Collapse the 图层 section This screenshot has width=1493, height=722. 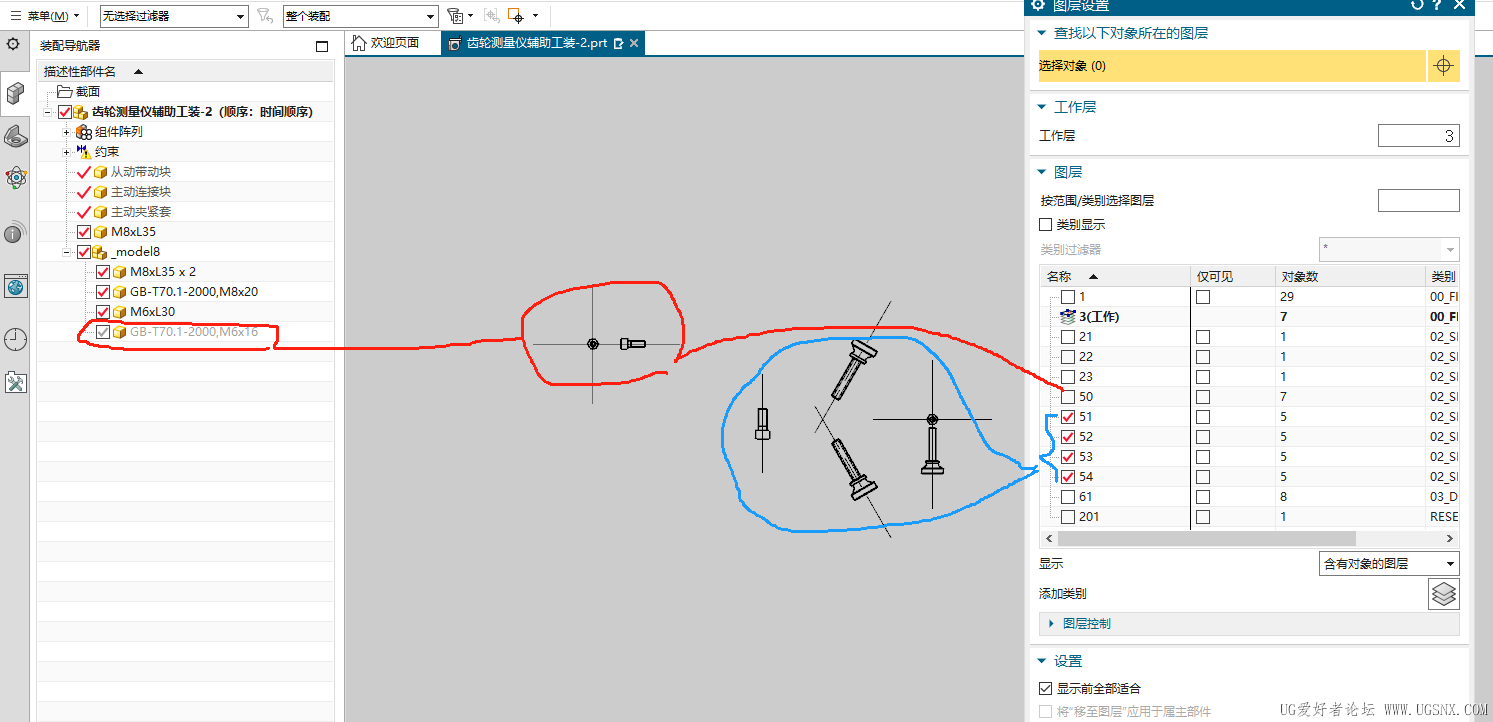click(1042, 172)
